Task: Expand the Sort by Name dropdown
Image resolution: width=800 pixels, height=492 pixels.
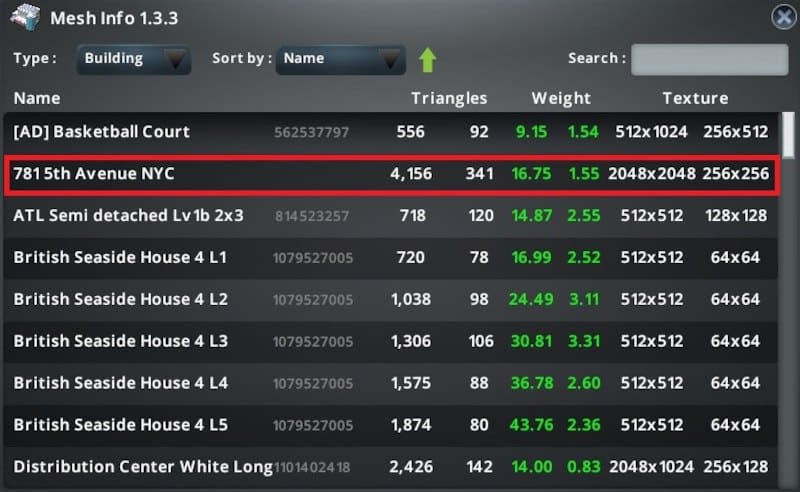Action: pos(340,59)
